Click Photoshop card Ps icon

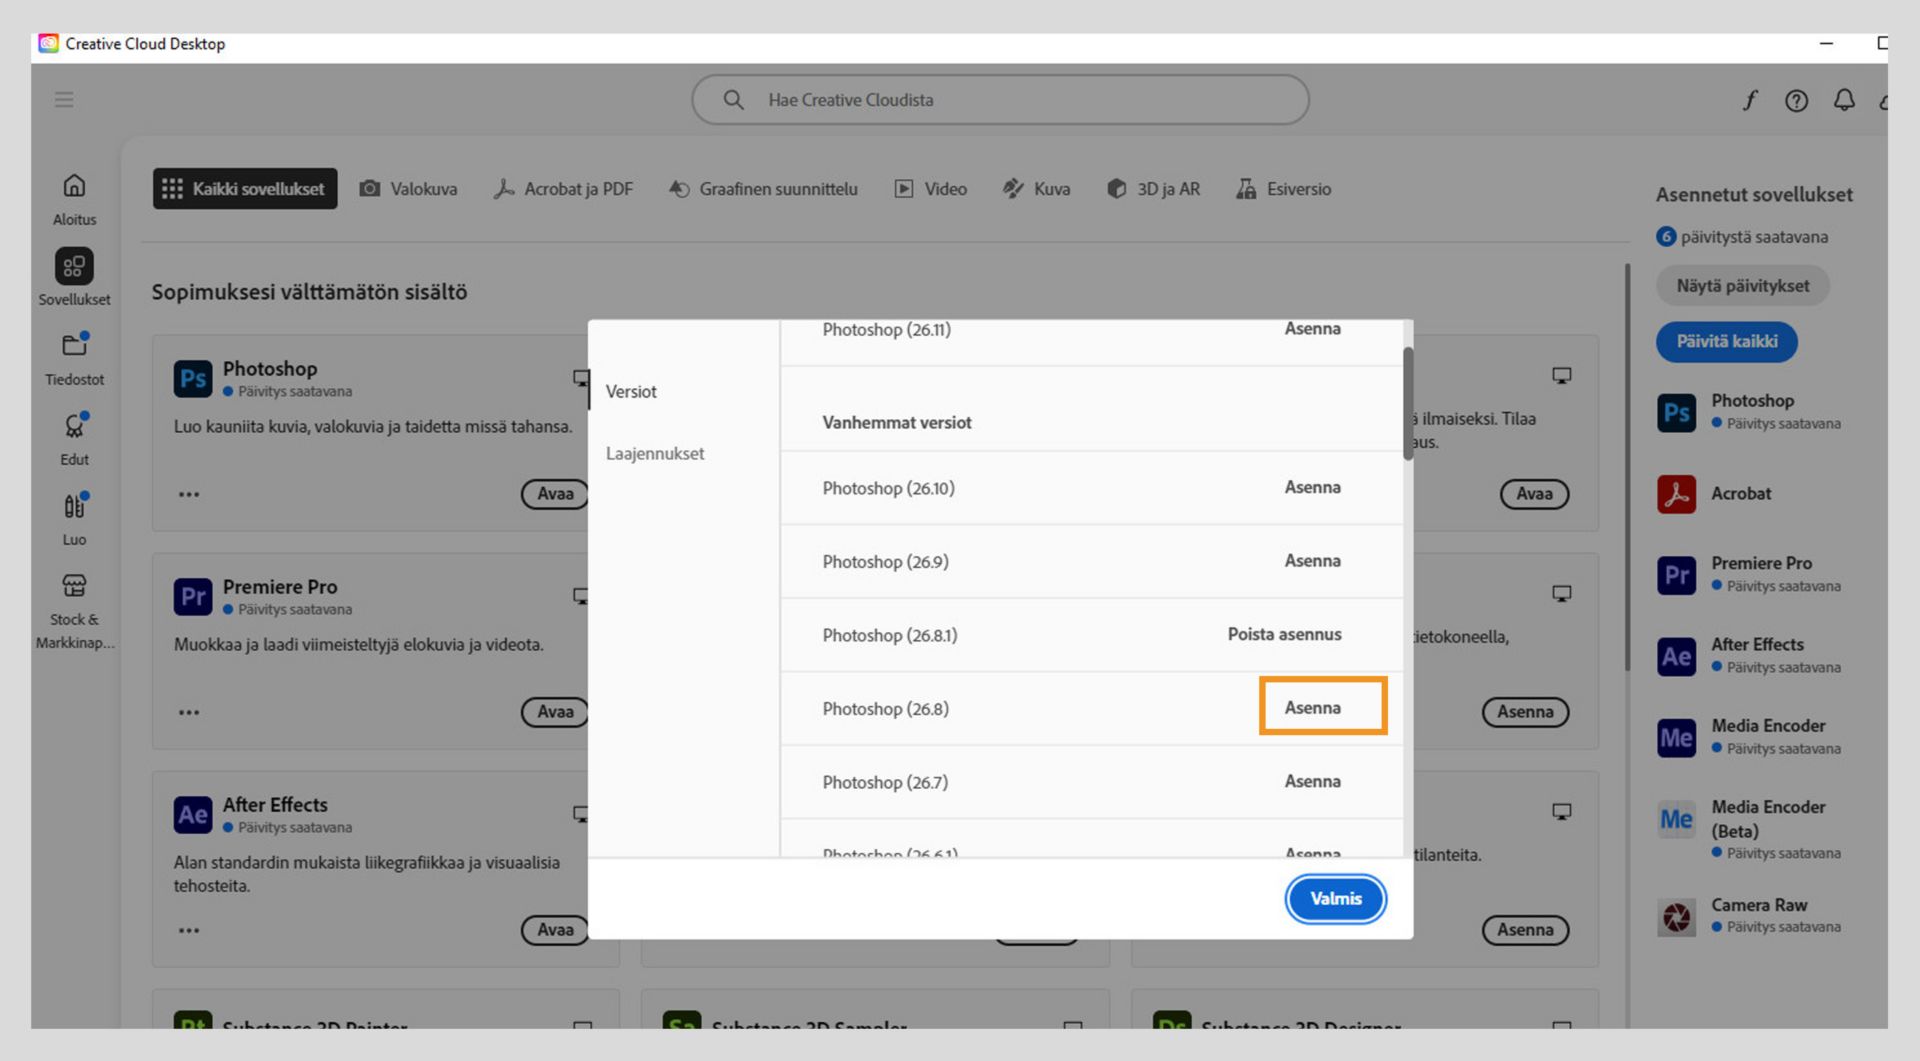point(193,379)
